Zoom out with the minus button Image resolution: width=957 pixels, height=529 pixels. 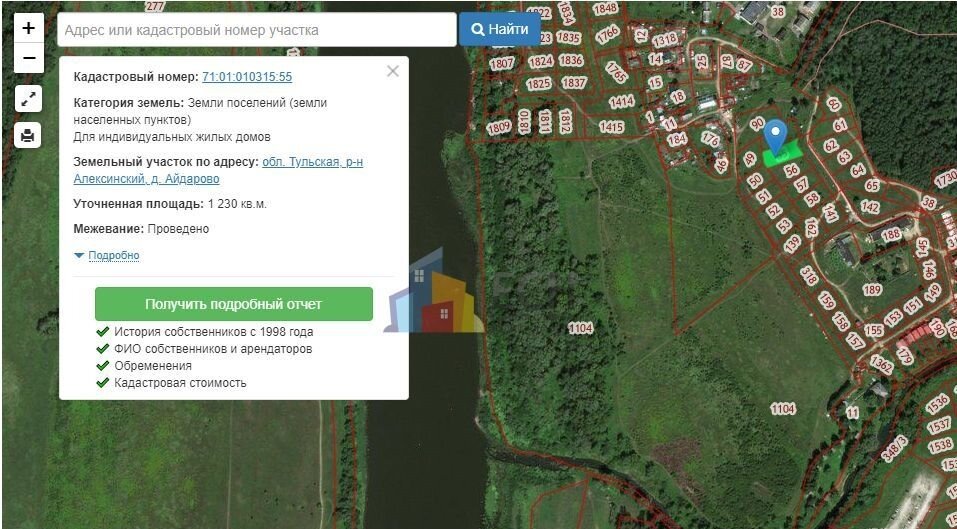(x=29, y=58)
